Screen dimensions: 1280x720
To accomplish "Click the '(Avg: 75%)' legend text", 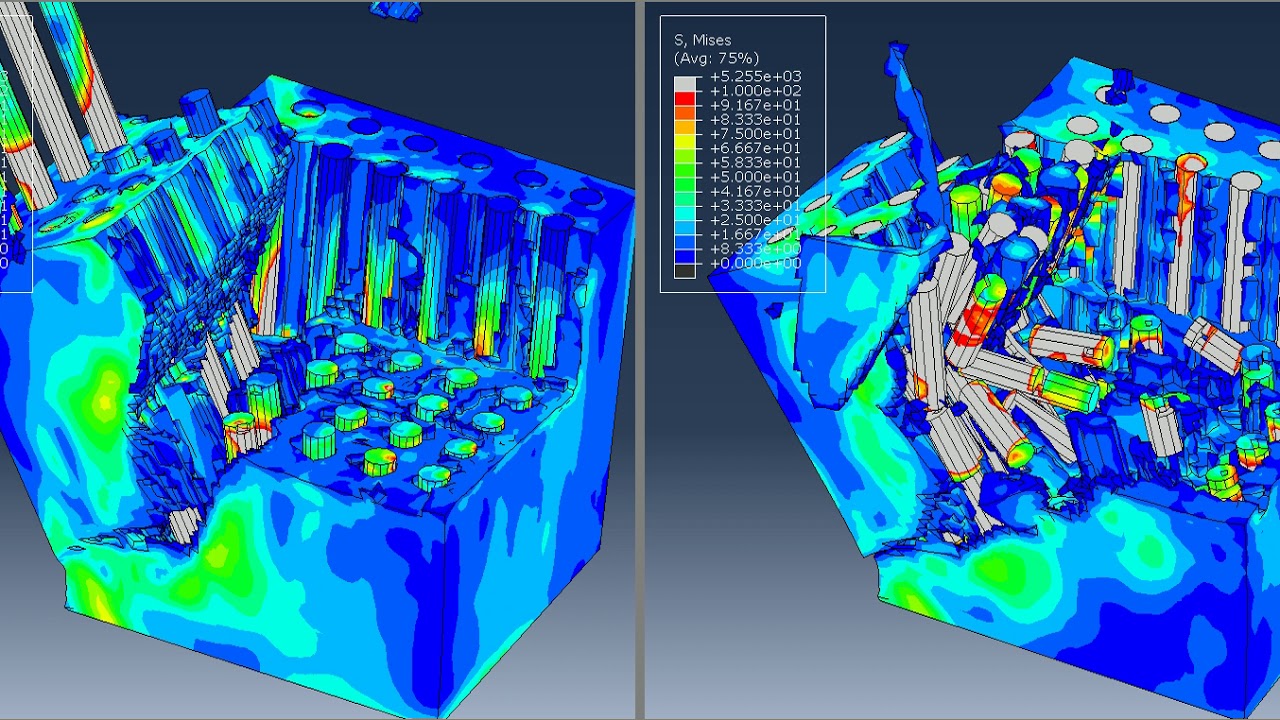I will [716, 58].
